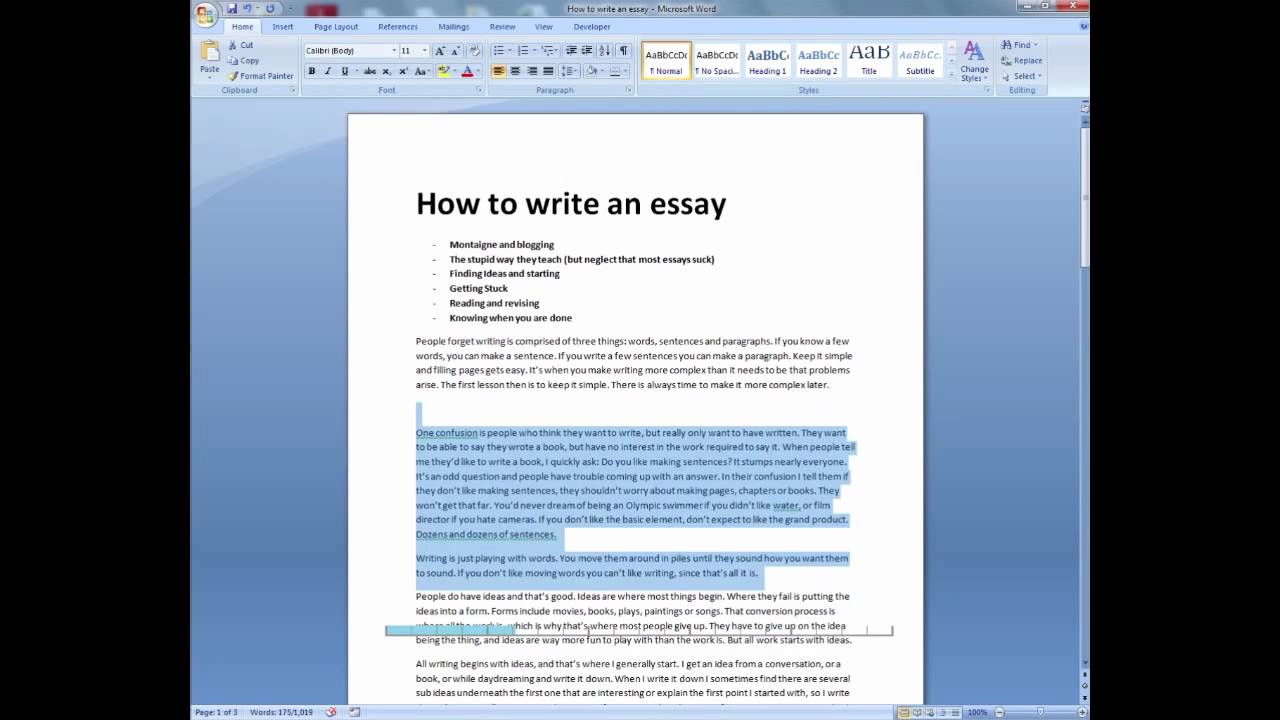The width and height of the screenshot is (1280, 720).
Task: Switch to the Page Layout tab
Action: [335, 27]
